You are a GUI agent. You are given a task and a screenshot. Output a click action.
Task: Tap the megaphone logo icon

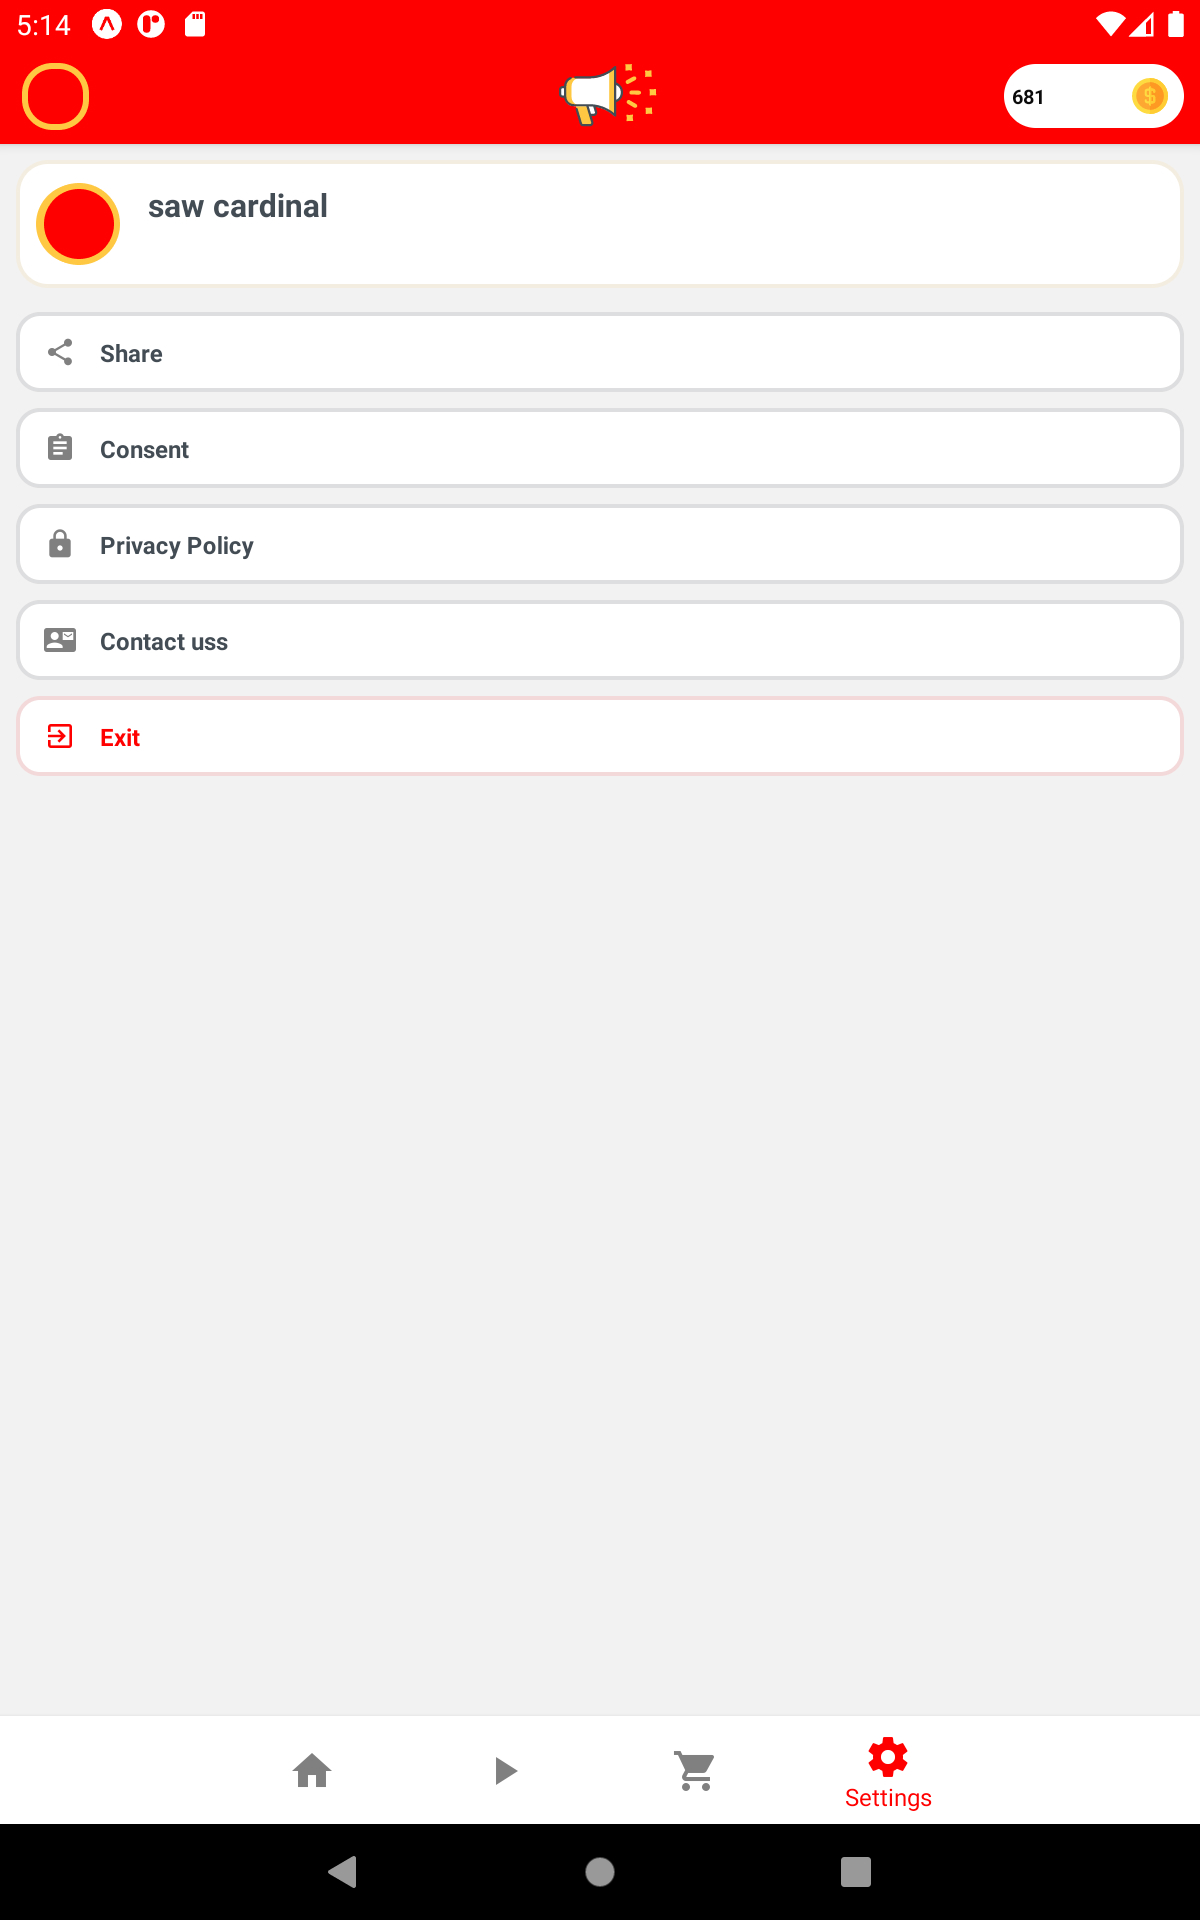pyautogui.click(x=607, y=95)
